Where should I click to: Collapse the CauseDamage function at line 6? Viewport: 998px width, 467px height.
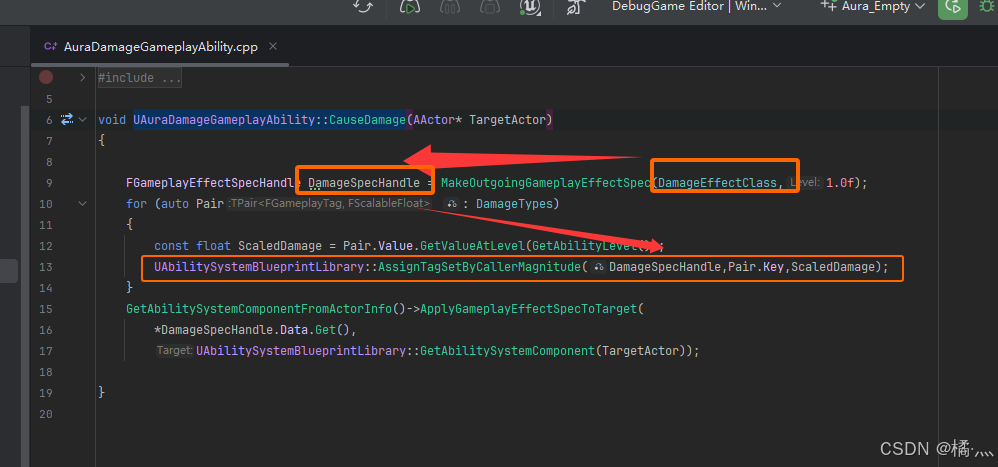click(83, 119)
